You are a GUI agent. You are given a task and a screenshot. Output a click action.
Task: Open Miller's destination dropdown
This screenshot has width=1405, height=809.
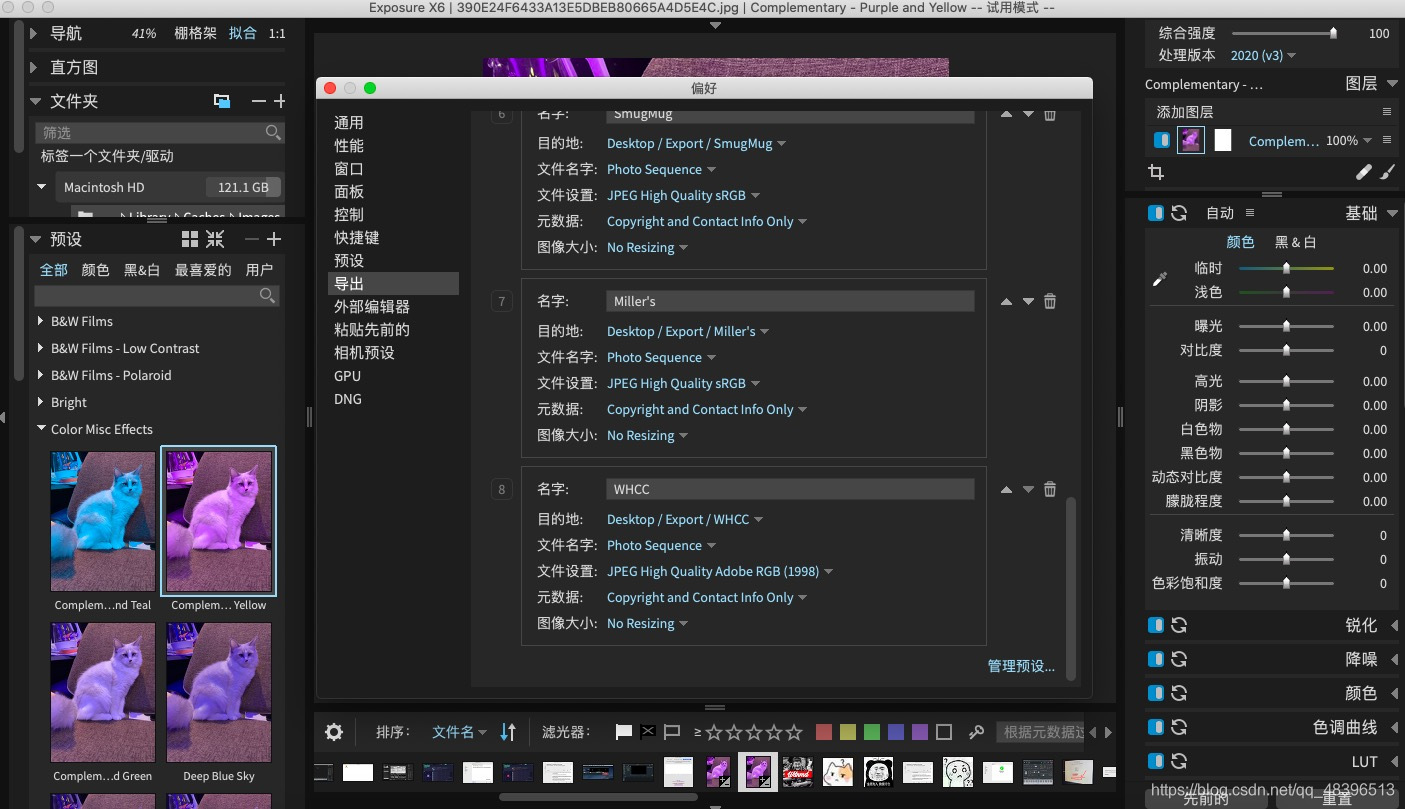point(688,331)
